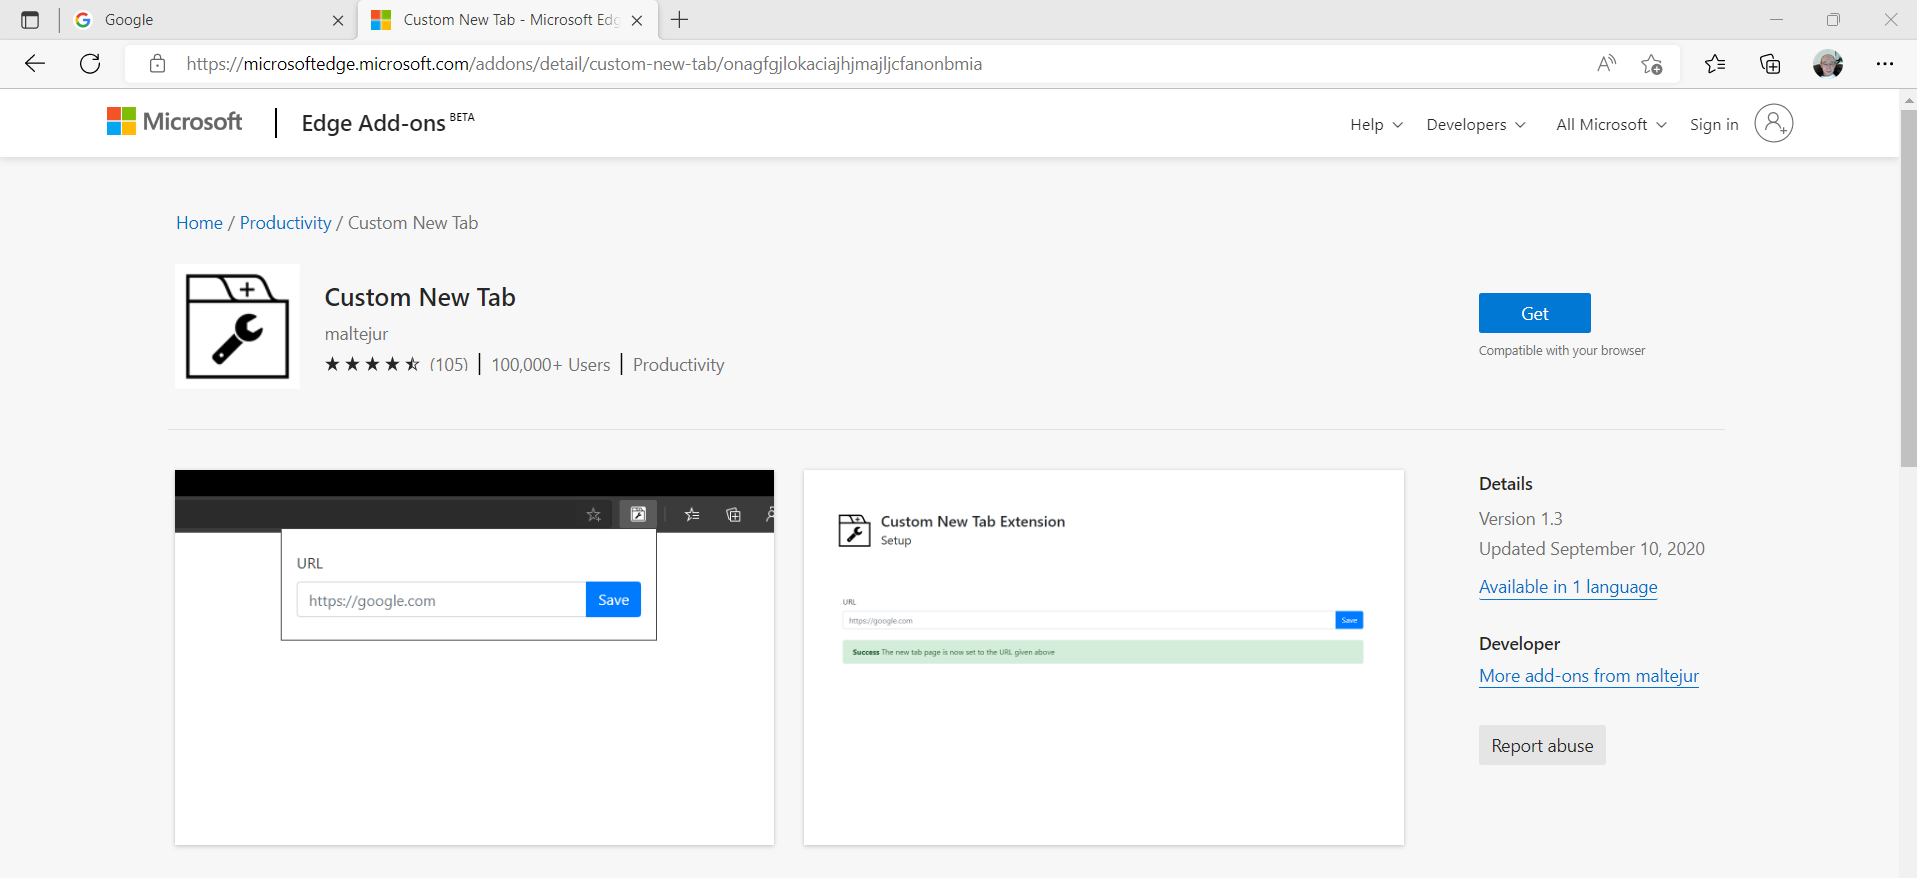This screenshot has width=1917, height=878.
Task: Minimize the browser window
Action: pyautogui.click(x=1776, y=20)
